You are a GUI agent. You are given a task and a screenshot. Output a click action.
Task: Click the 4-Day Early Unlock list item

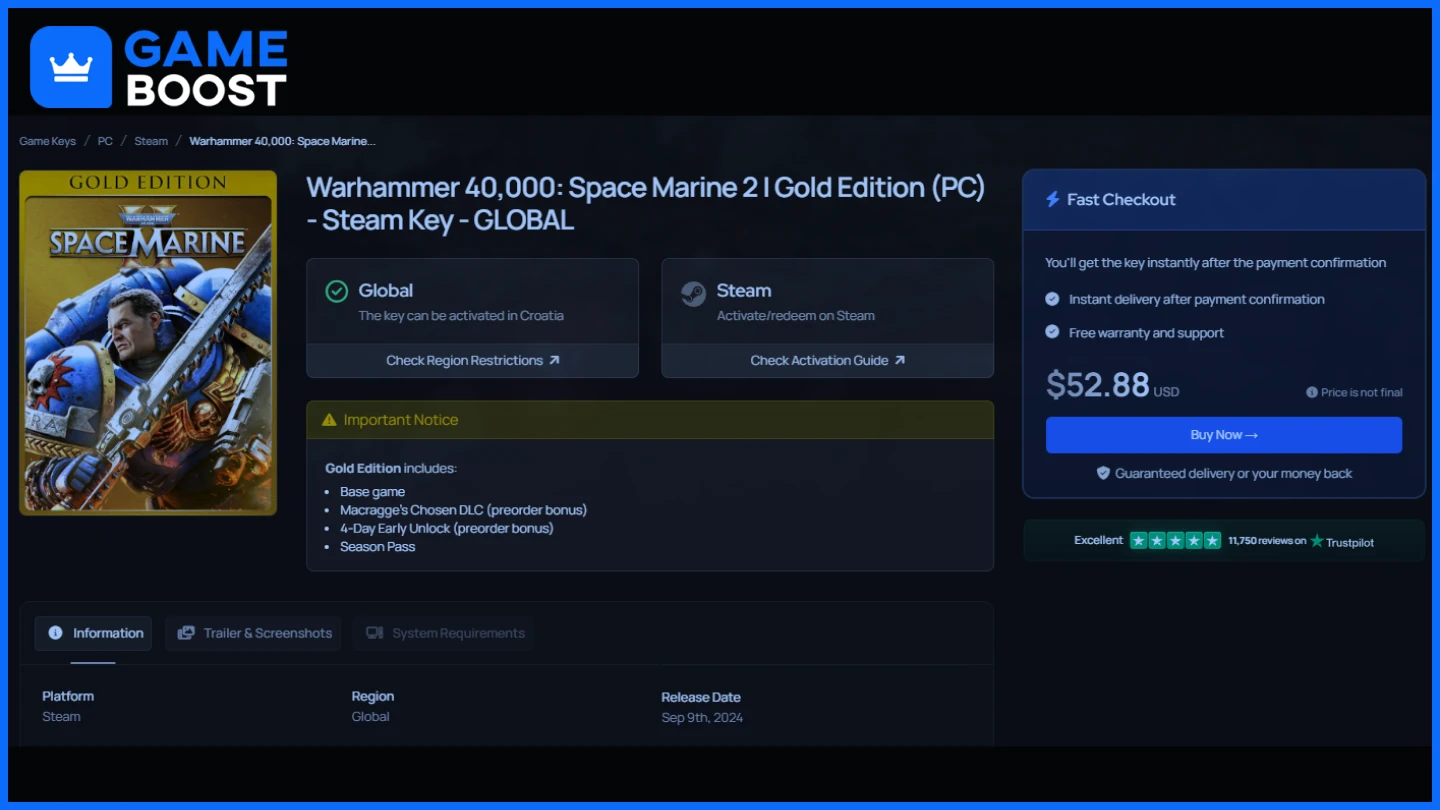tap(446, 528)
